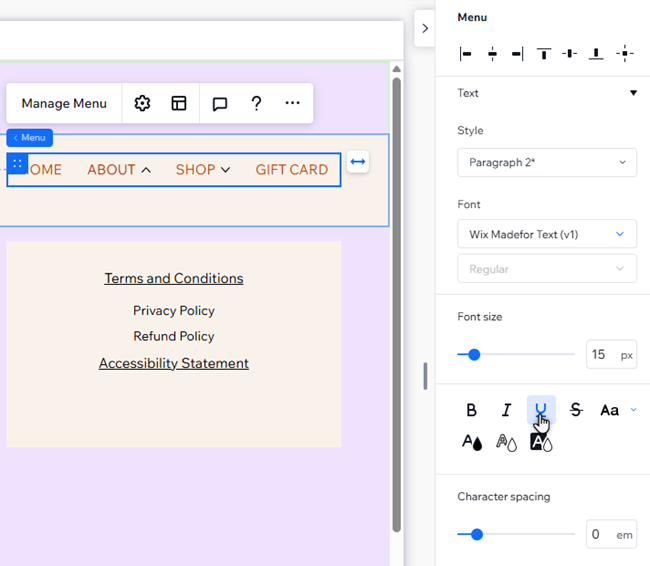Click the ABOUT menu item
The height and width of the screenshot is (566, 650).
111,170
